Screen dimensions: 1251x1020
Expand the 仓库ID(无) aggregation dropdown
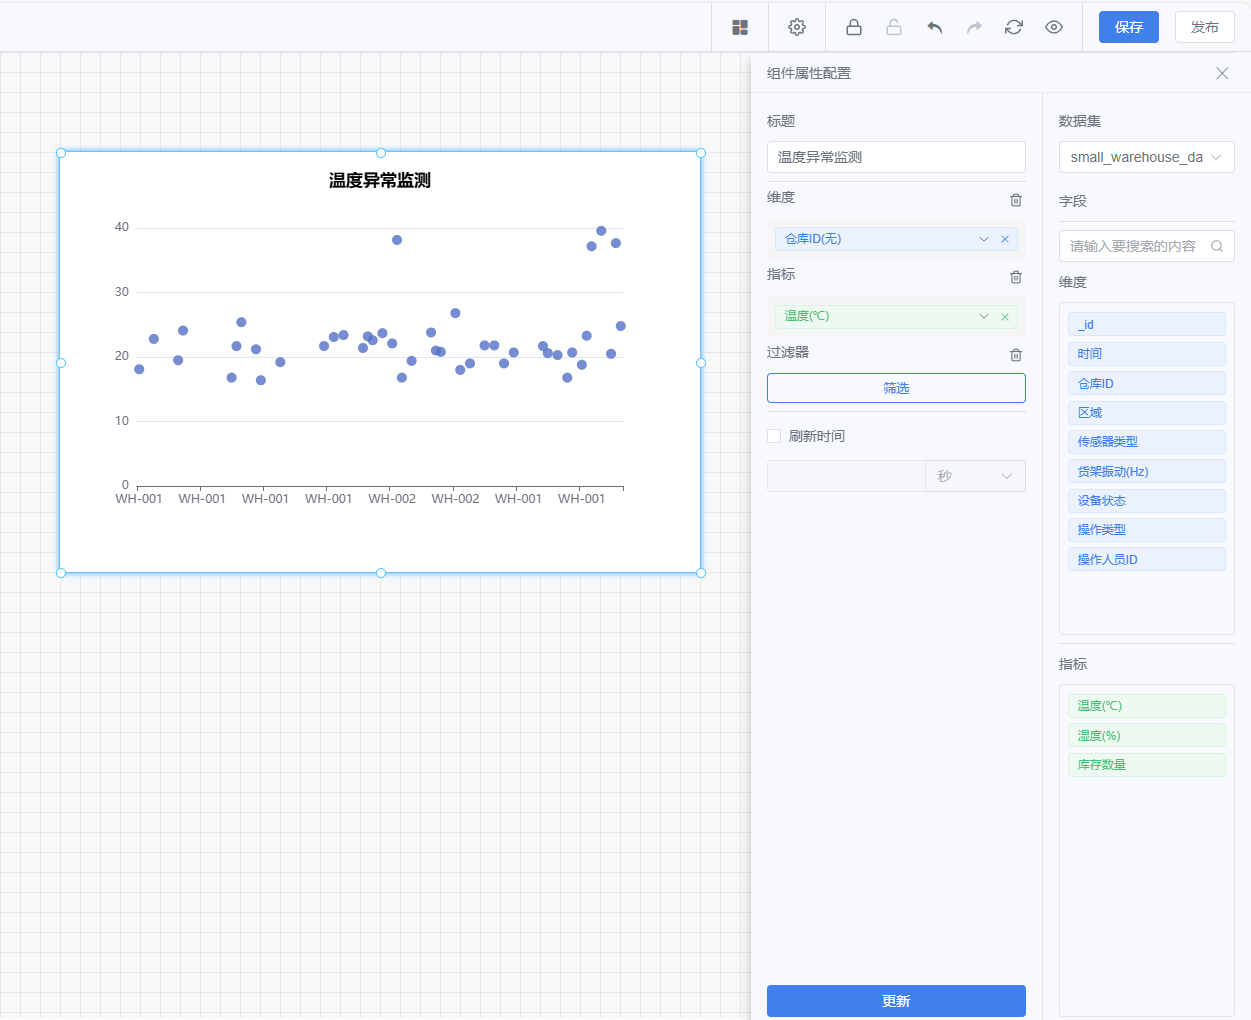click(x=984, y=239)
